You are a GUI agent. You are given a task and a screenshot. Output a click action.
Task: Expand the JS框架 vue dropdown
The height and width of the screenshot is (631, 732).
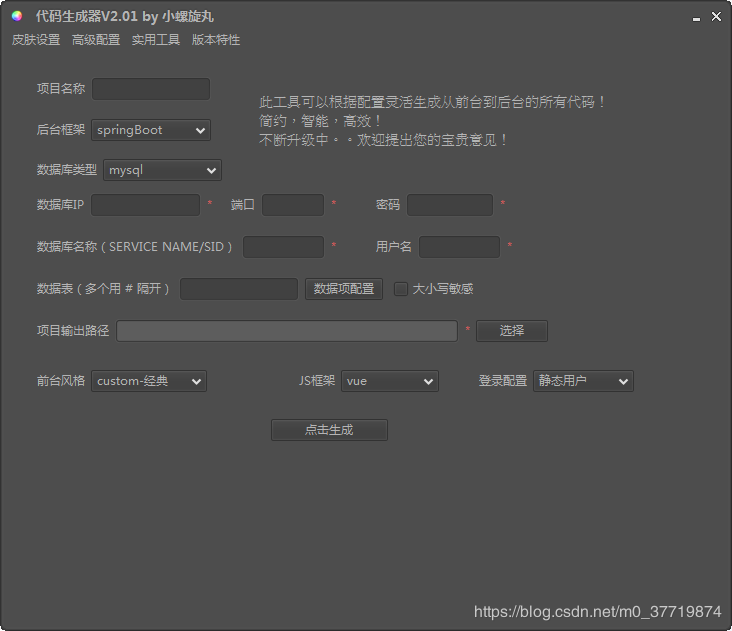click(390, 381)
